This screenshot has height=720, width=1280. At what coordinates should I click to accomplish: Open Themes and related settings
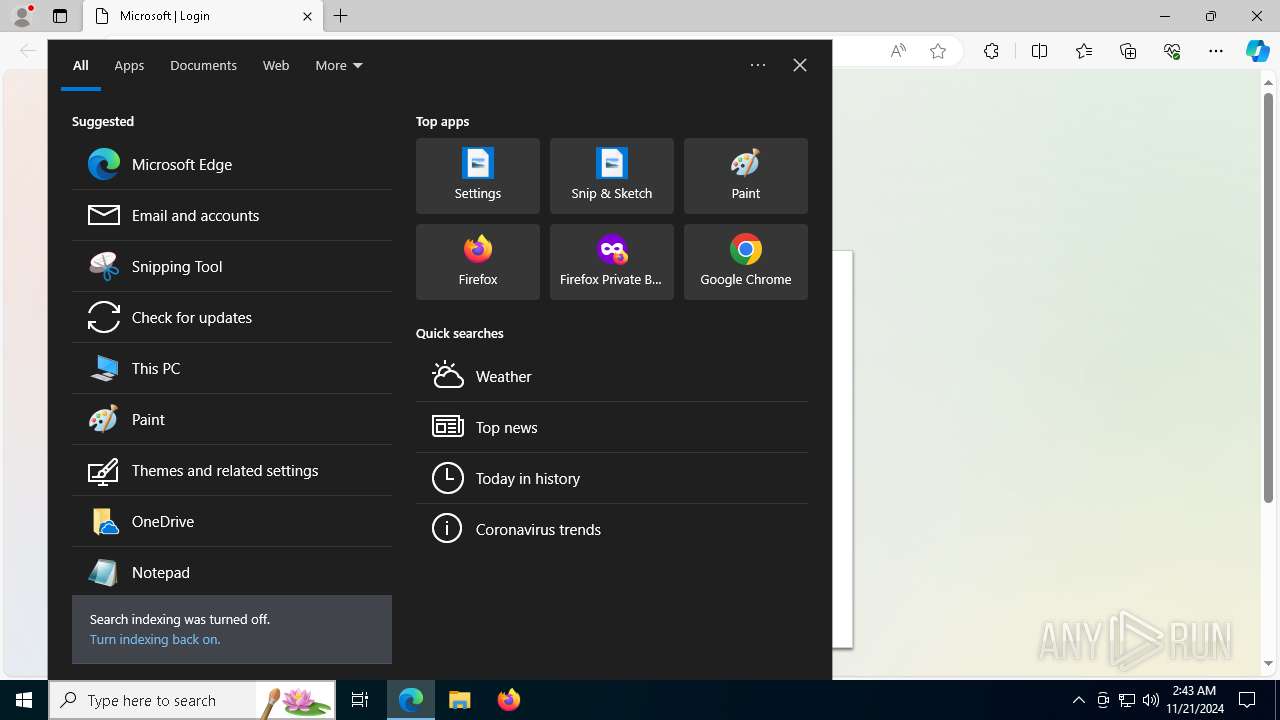coord(232,470)
